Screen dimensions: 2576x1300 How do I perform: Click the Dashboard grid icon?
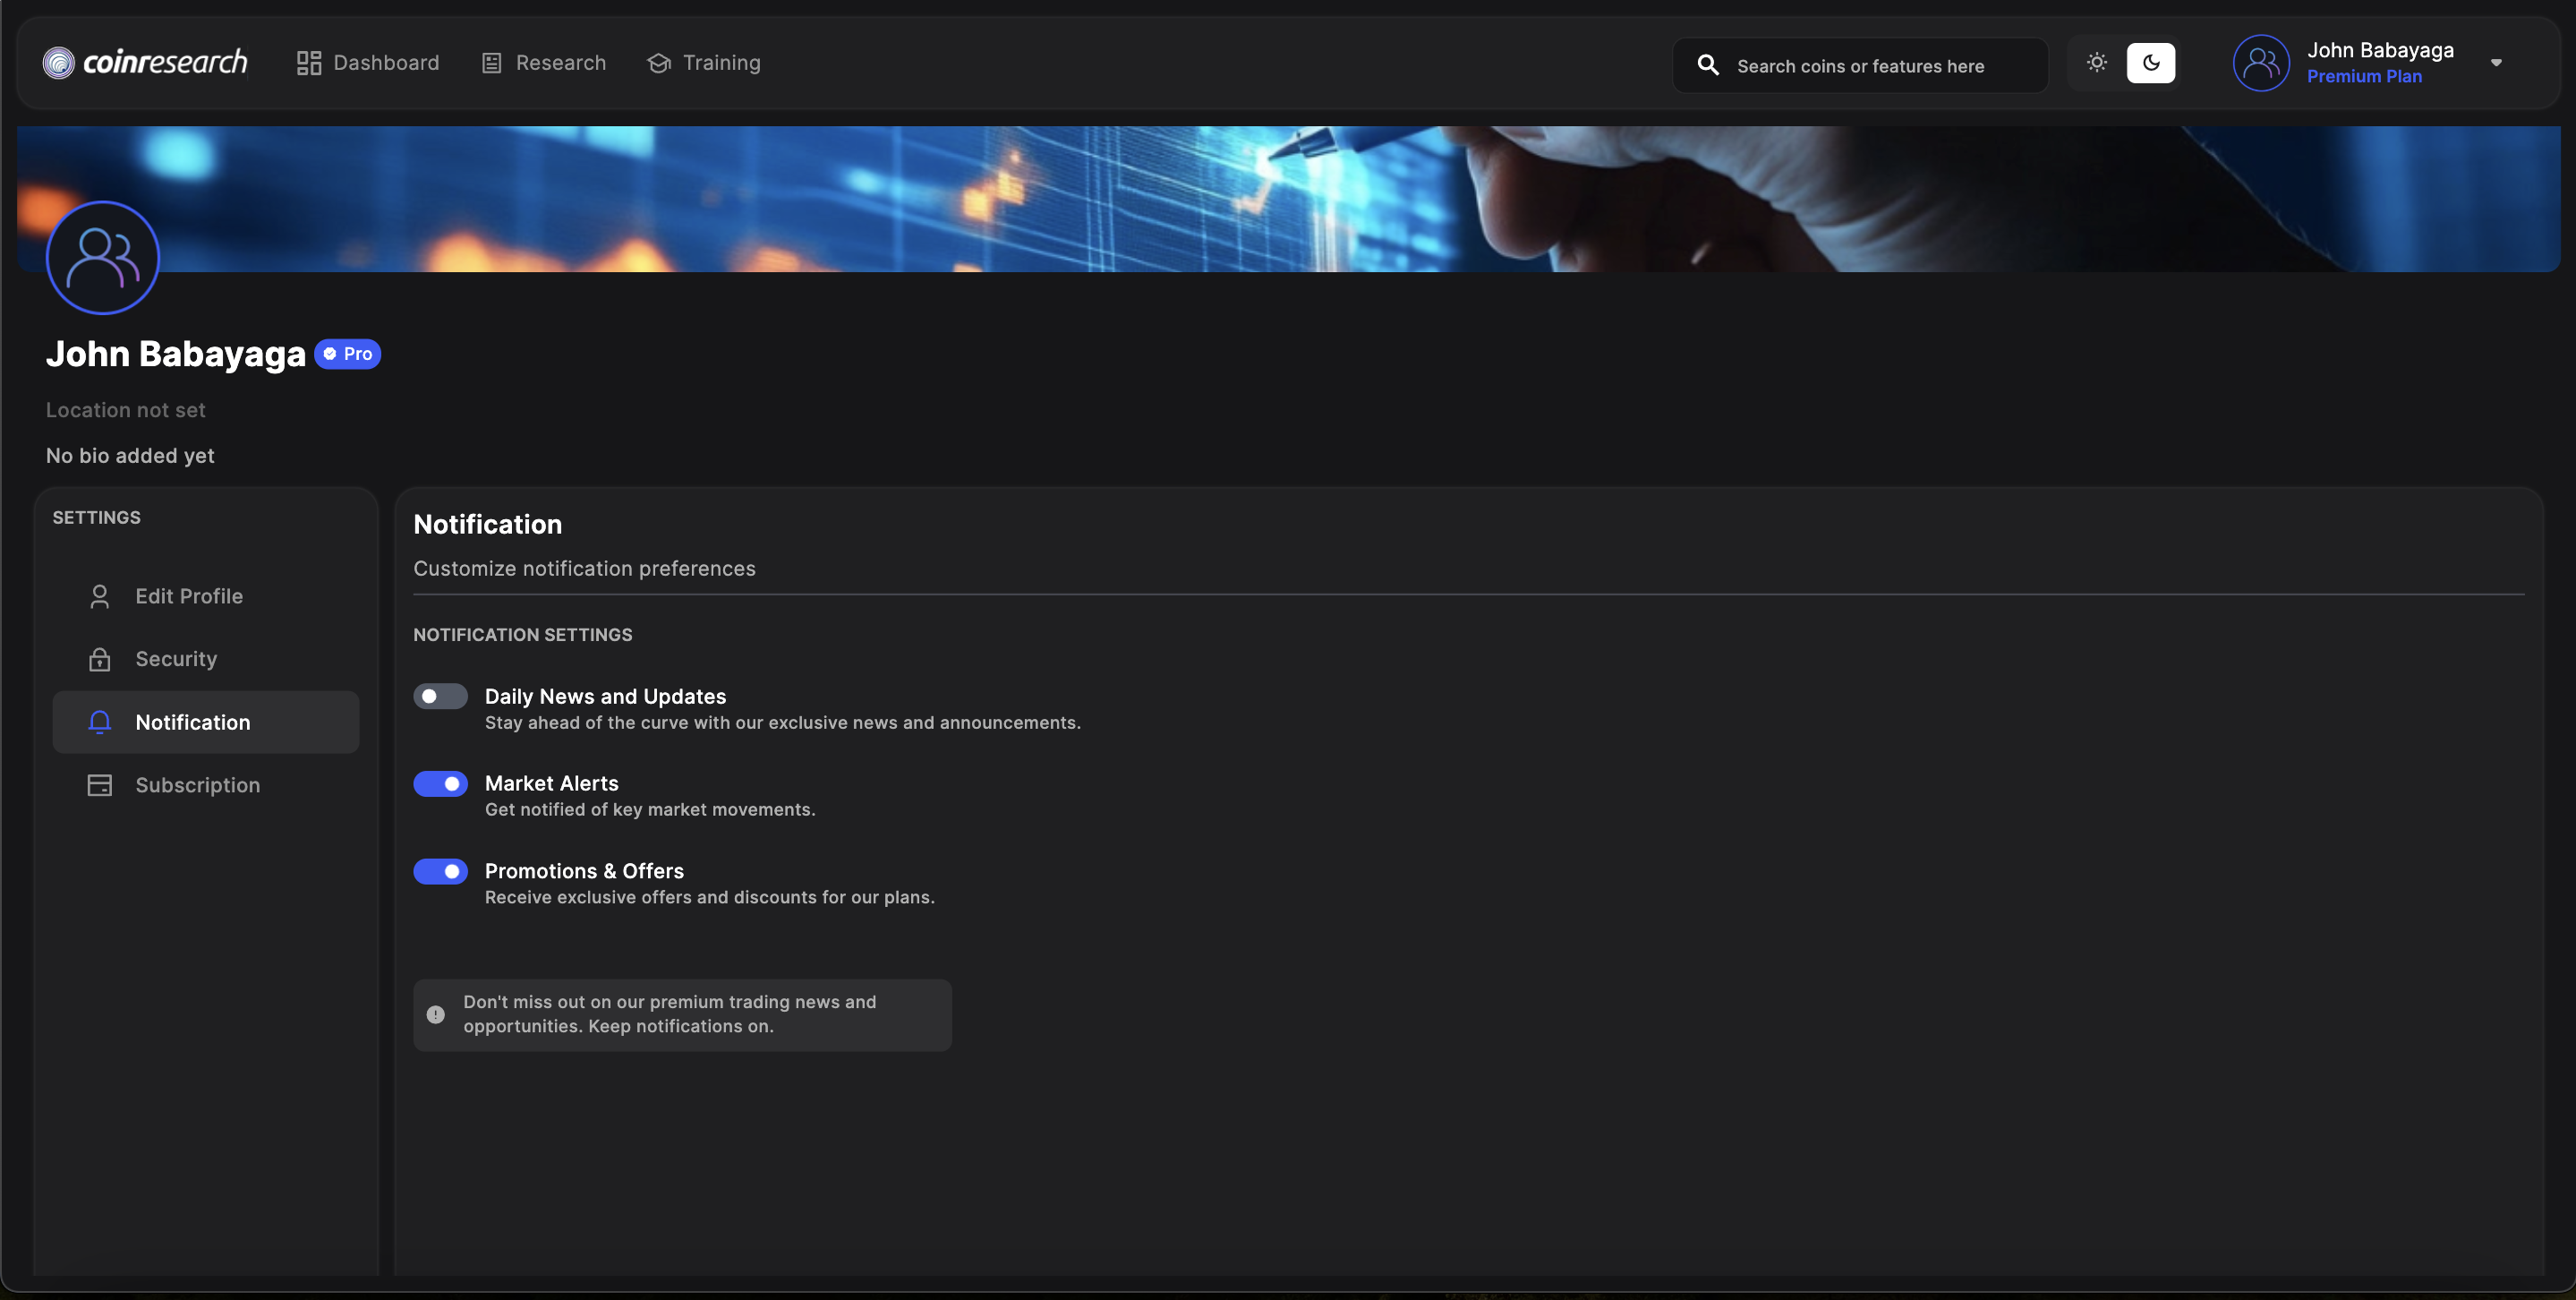309,63
